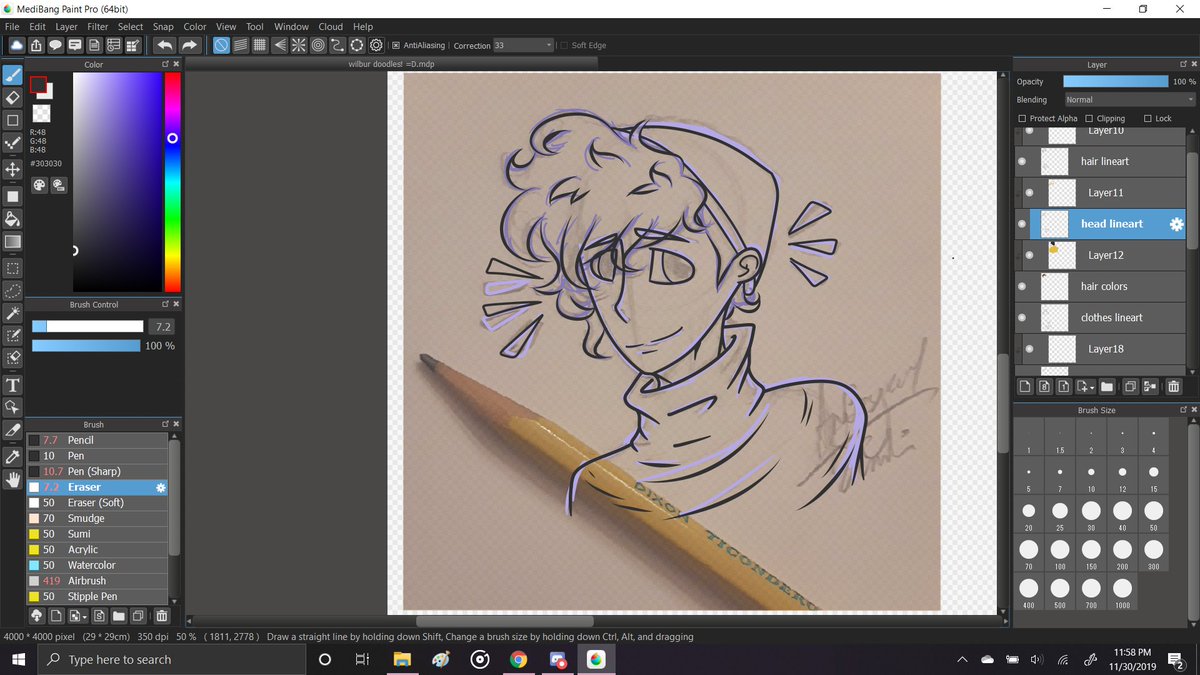Viewport: 1200px width, 675px height.
Task: Enable the radial snap guide
Action: 298,45
